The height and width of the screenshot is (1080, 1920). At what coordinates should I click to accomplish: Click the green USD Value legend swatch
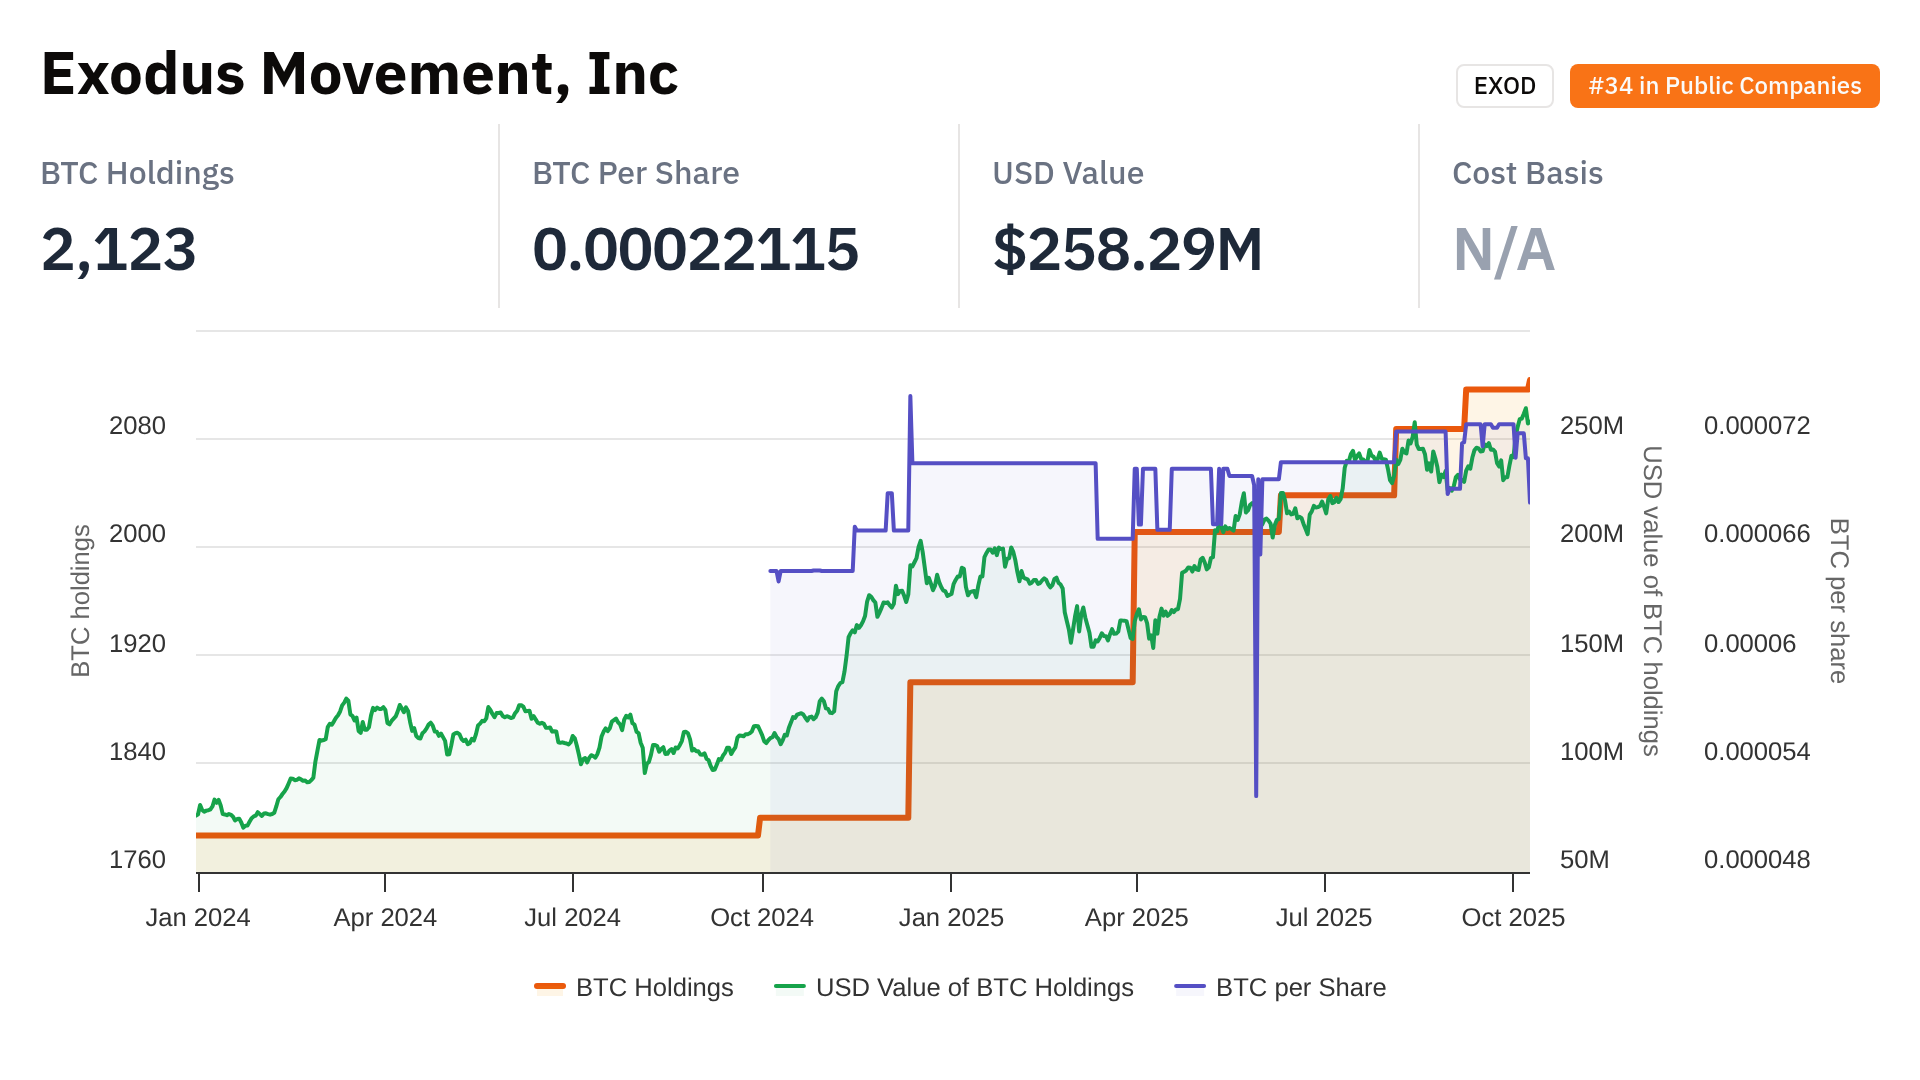click(790, 988)
